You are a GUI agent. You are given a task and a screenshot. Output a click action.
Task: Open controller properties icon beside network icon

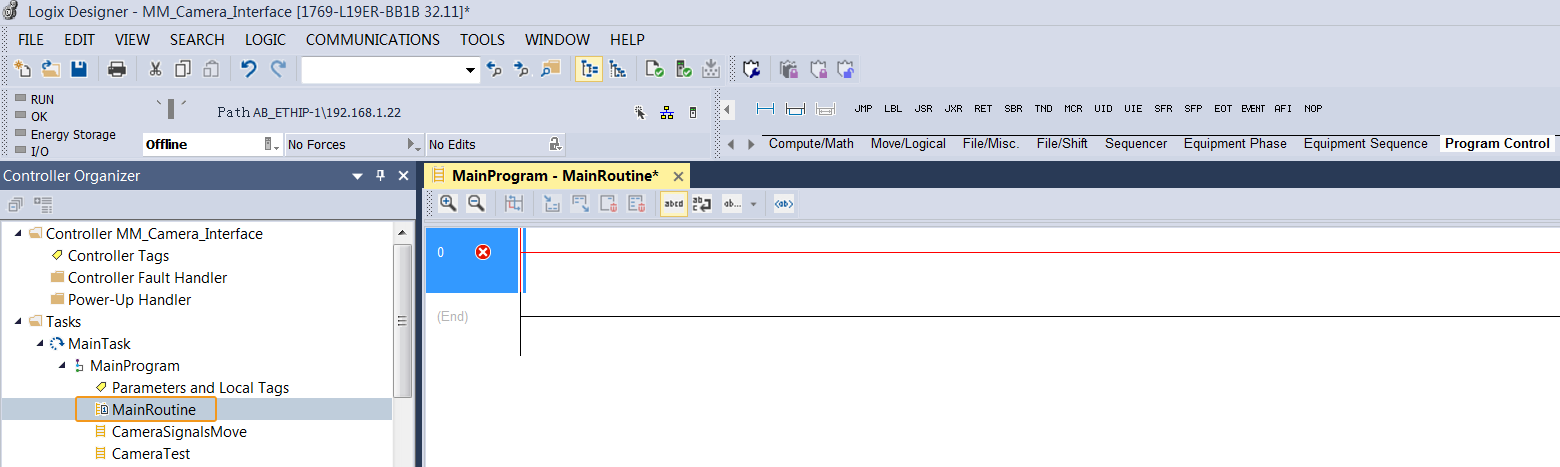(x=694, y=113)
